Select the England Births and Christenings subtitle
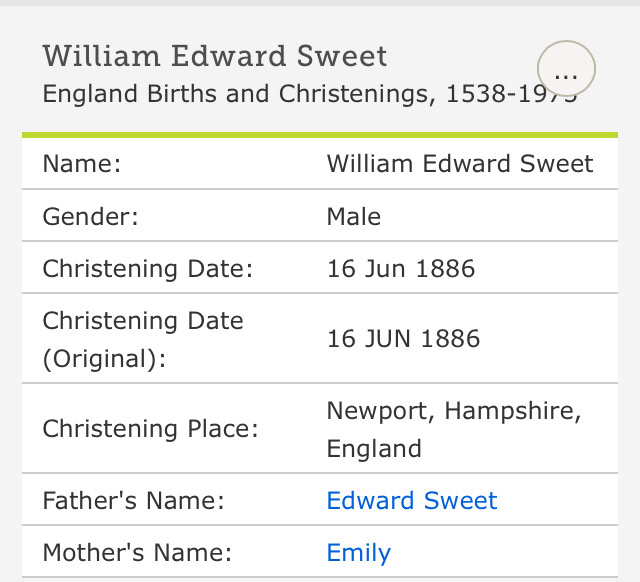The image size is (640, 582). 290,95
